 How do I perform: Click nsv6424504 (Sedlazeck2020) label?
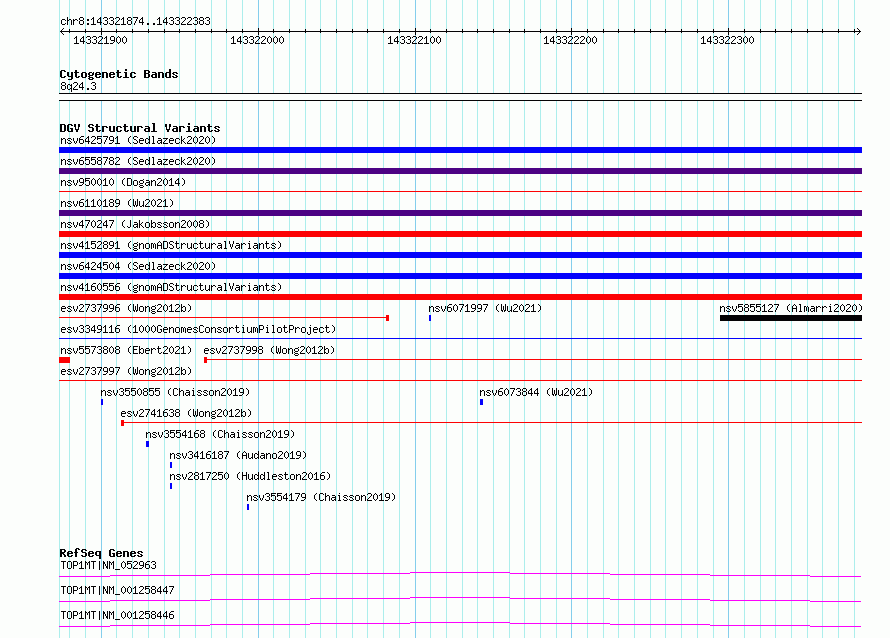coord(138,266)
